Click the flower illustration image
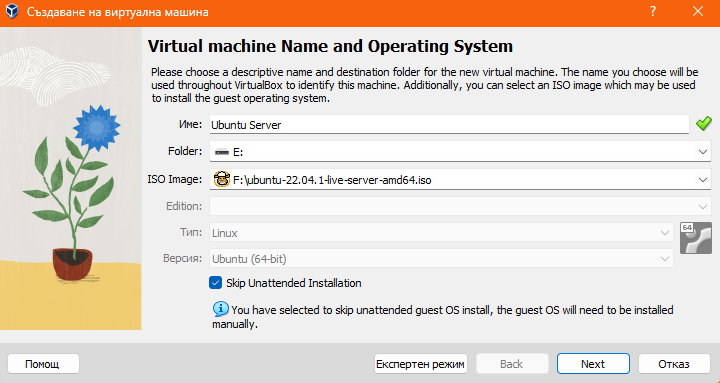720x383 pixels. pyautogui.click(x=71, y=179)
